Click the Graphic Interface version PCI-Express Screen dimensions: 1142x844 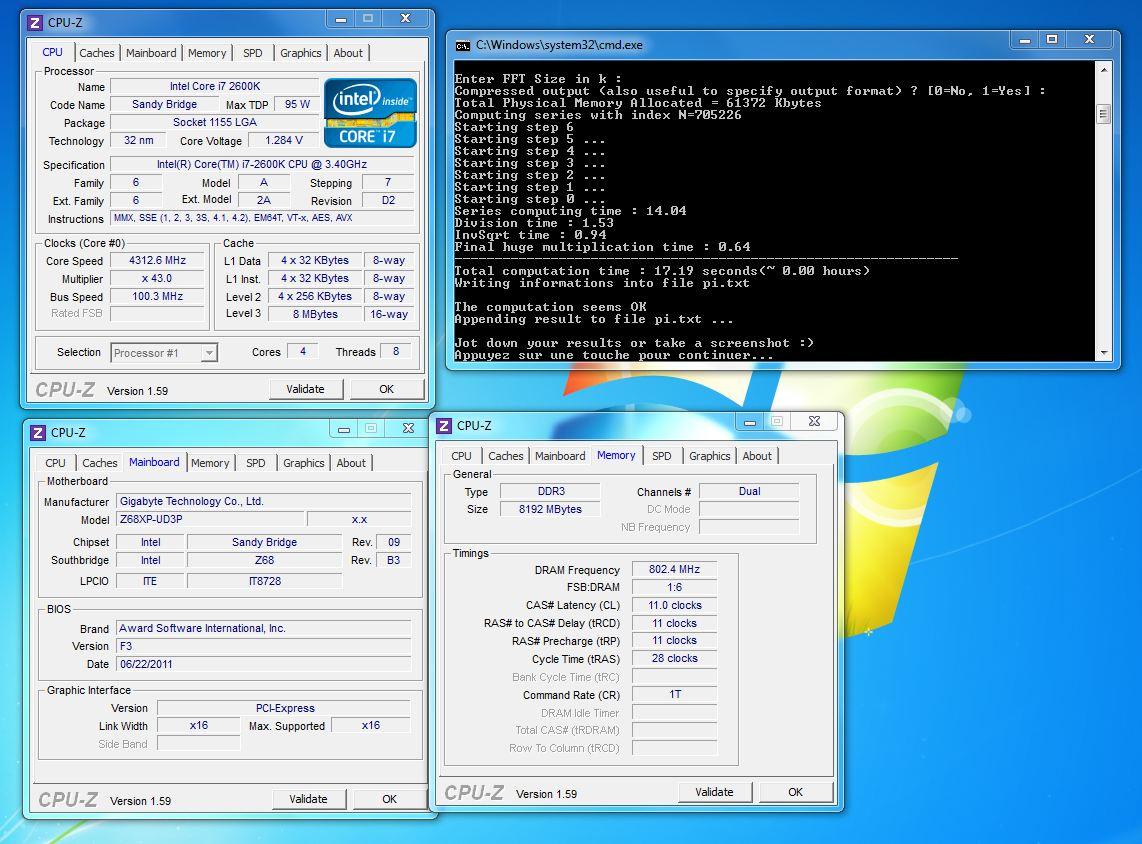click(285, 708)
